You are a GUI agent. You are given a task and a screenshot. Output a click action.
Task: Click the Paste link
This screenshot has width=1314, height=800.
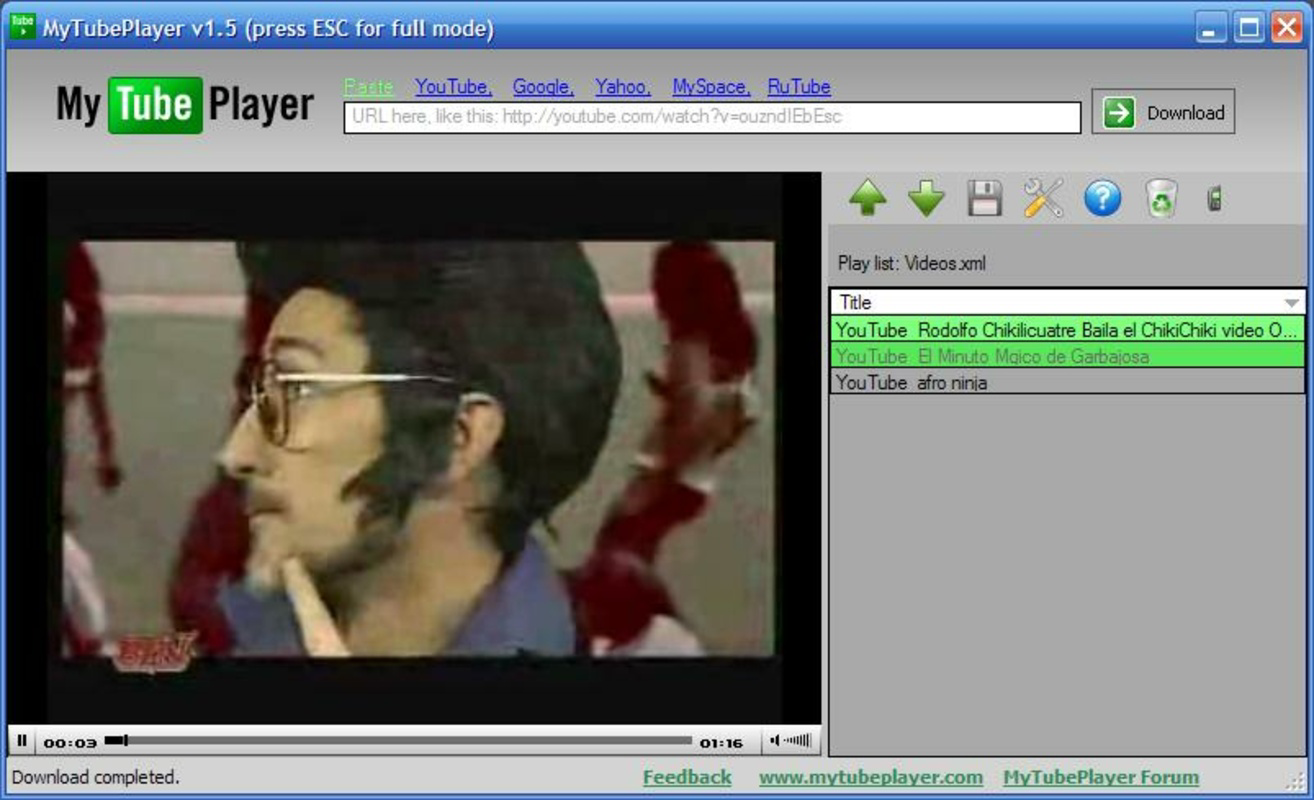point(368,87)
